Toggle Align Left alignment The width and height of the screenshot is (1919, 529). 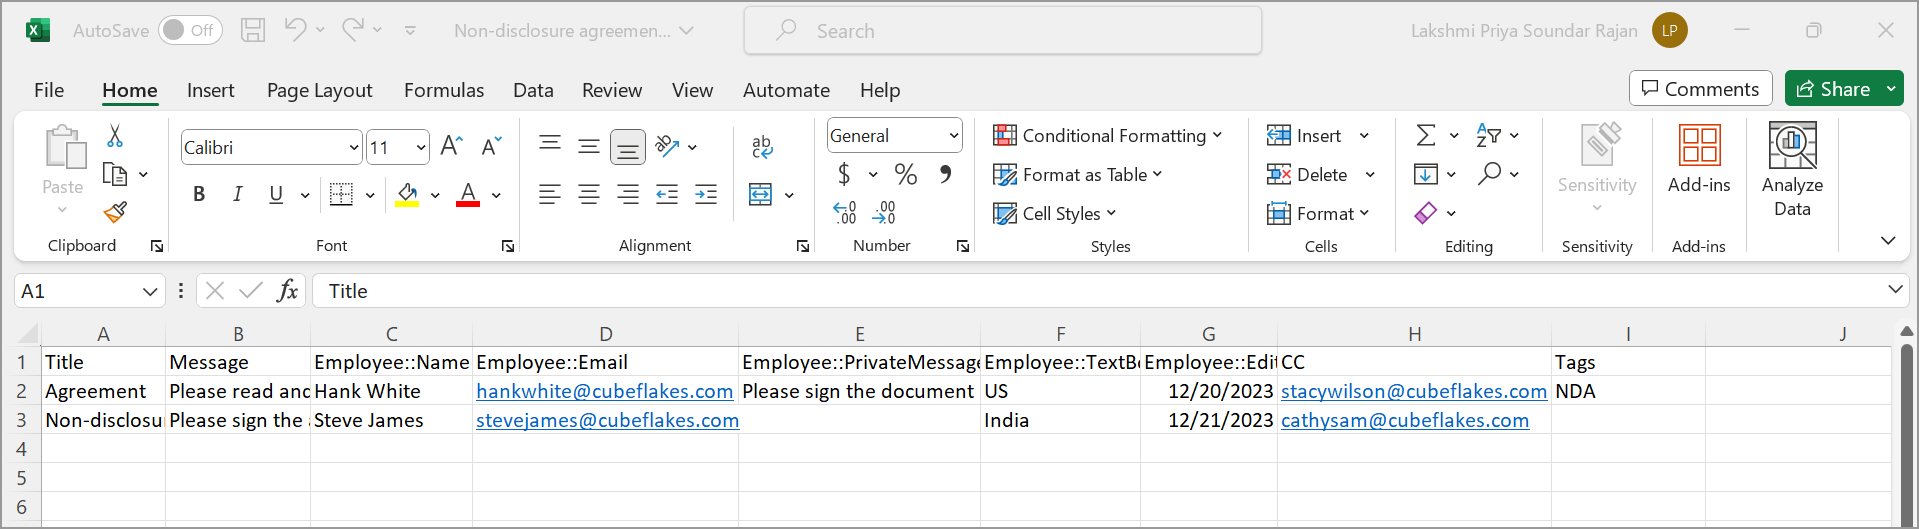[550, 194]
